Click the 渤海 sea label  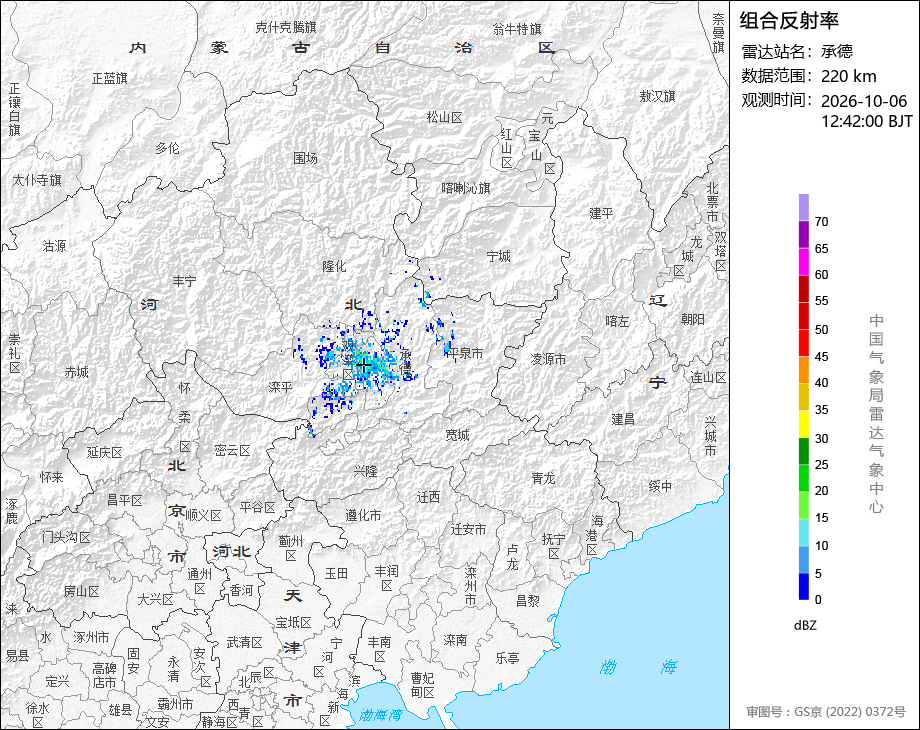point(638,667)
